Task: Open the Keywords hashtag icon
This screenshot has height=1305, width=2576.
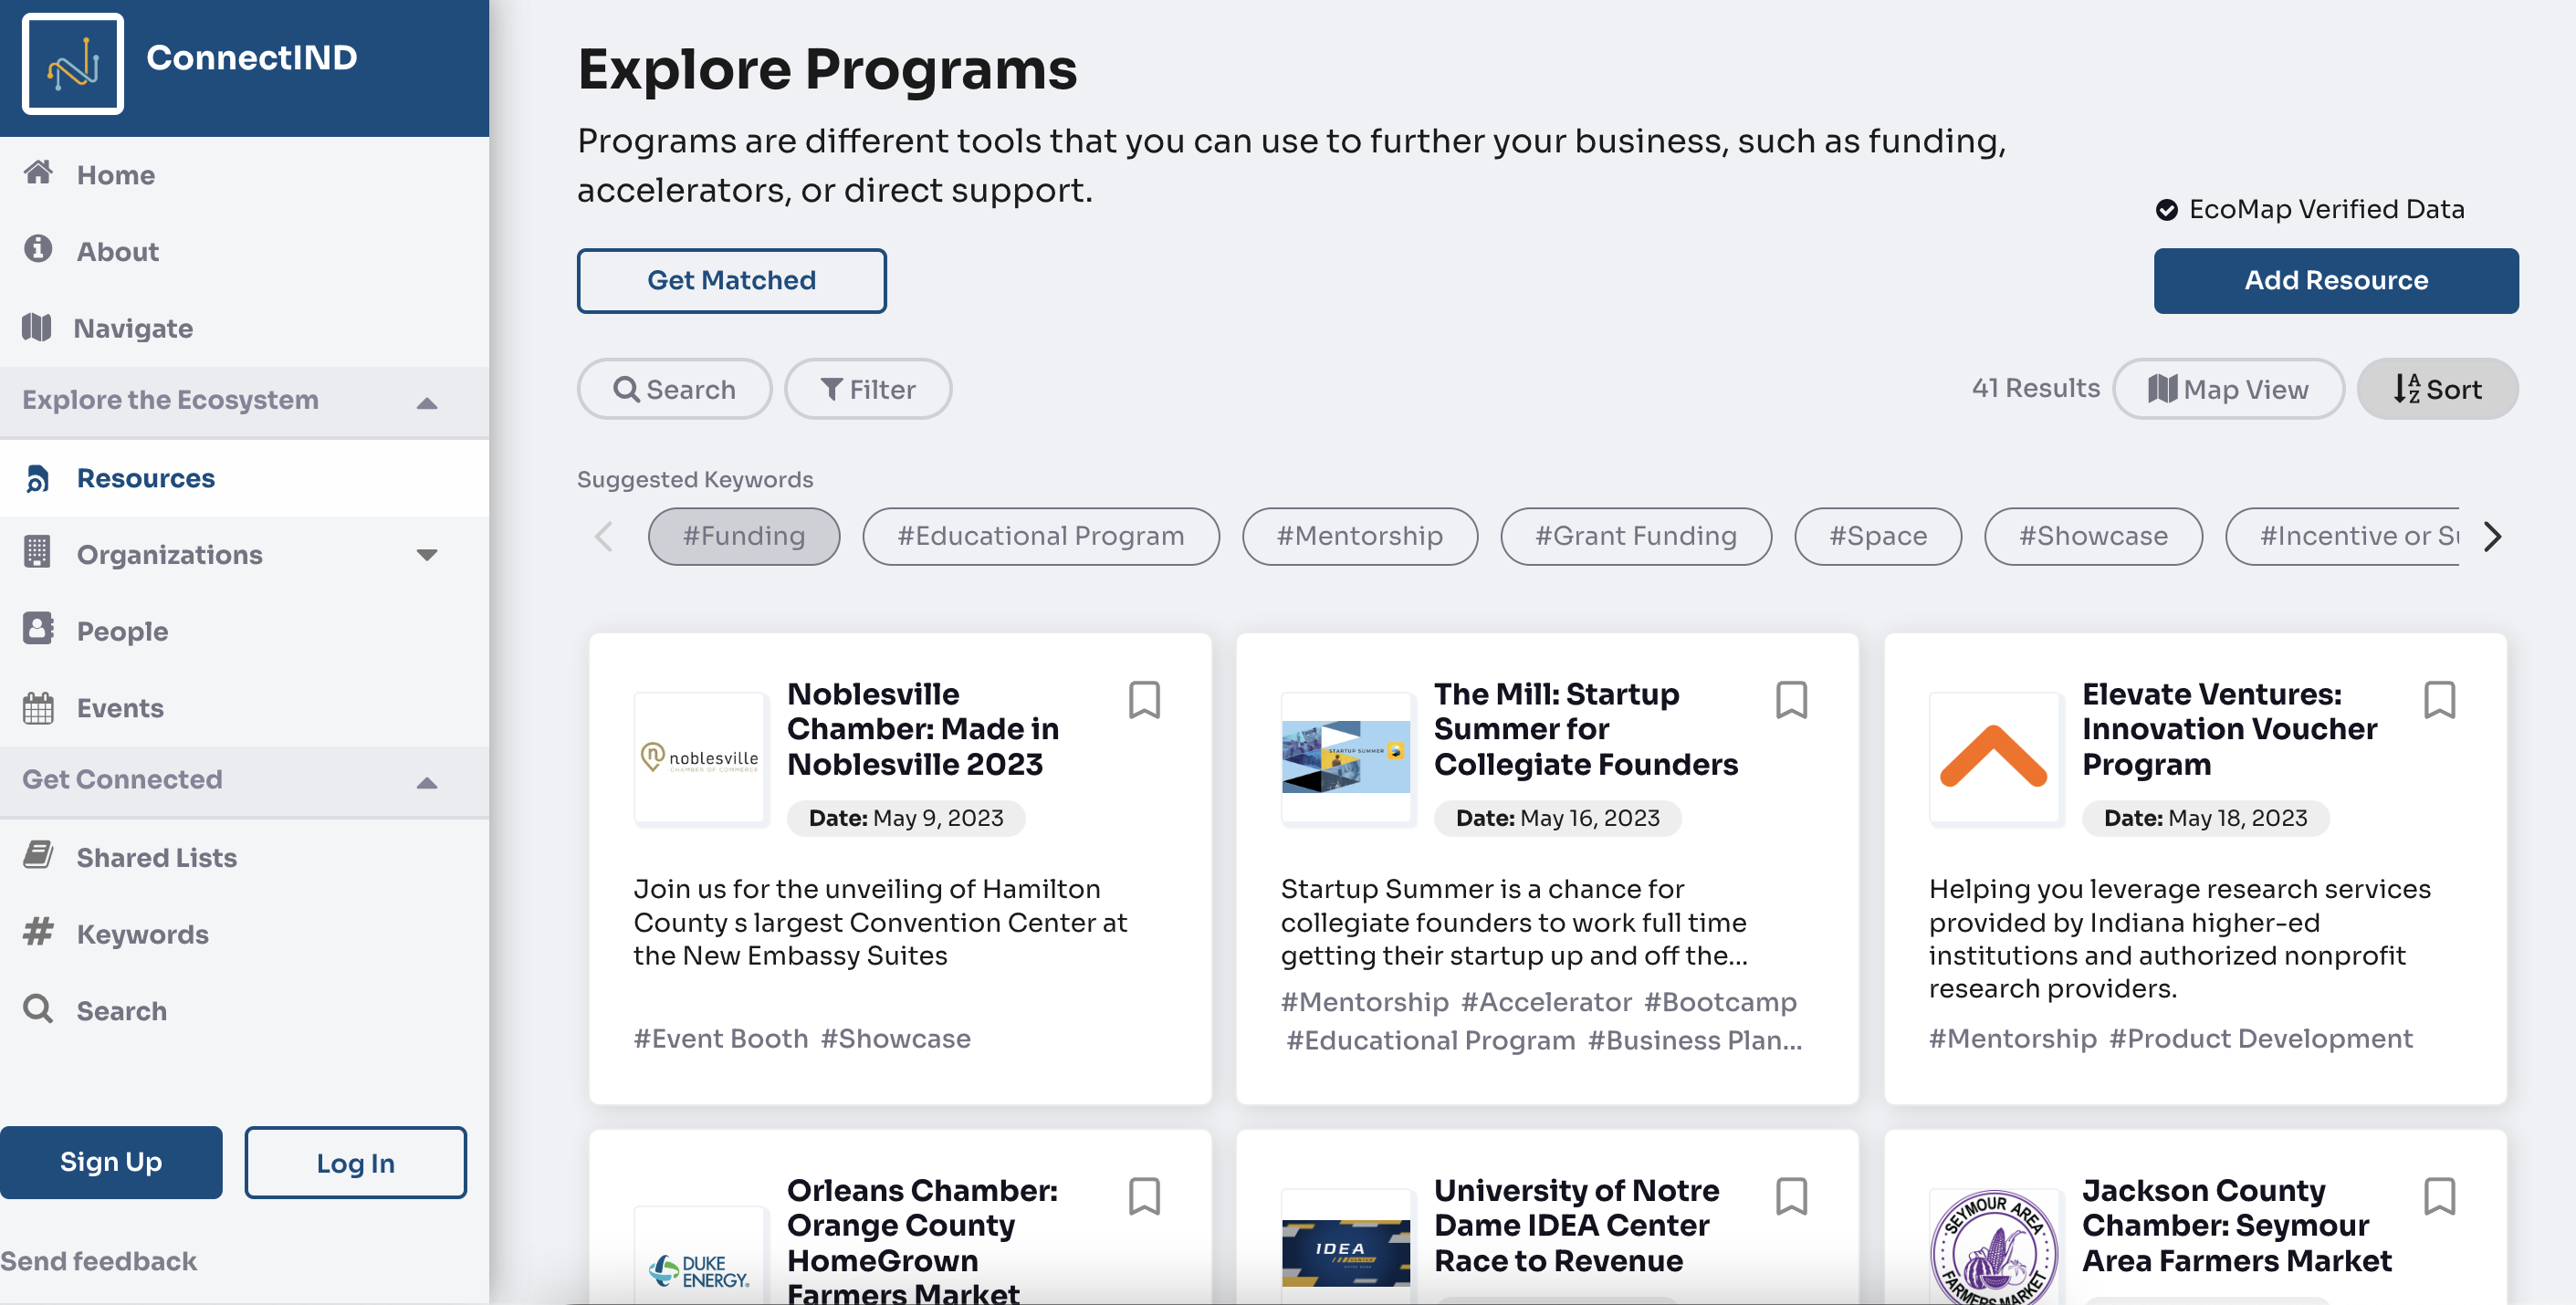Action: [x=38, y=932]
